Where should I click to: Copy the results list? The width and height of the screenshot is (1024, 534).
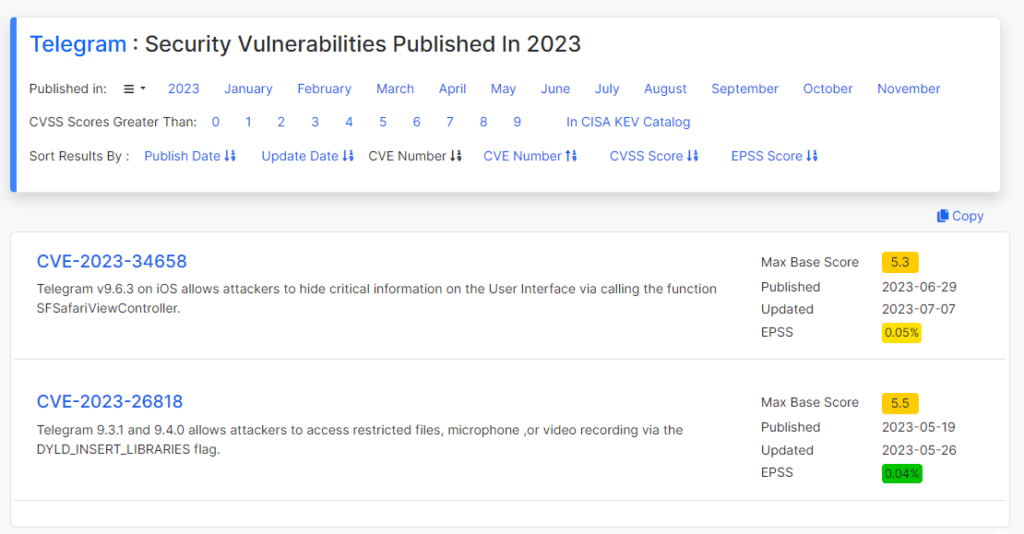960,216
